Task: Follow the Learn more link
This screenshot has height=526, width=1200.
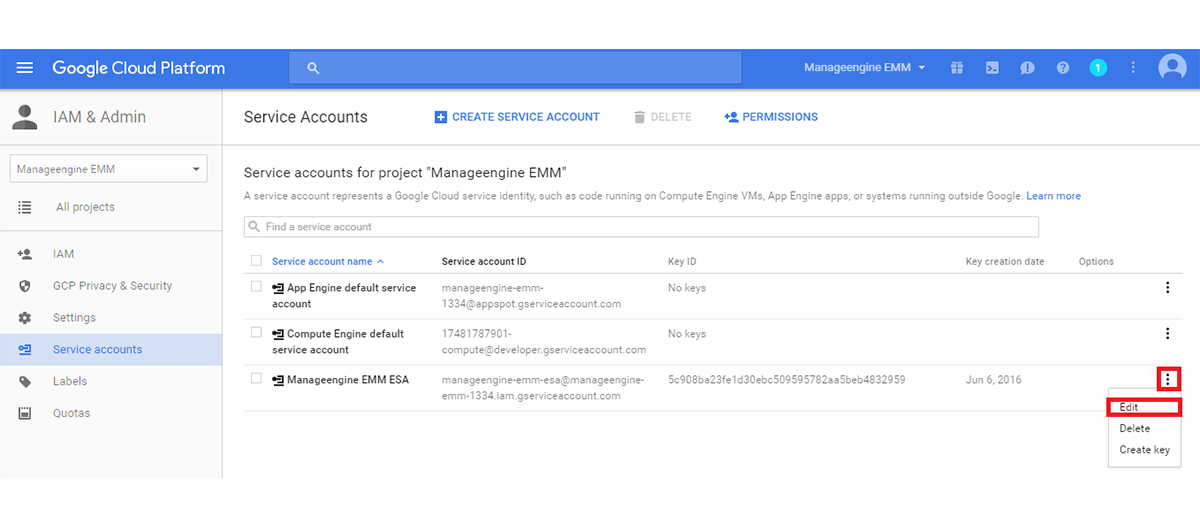Action: (1053, 196)
